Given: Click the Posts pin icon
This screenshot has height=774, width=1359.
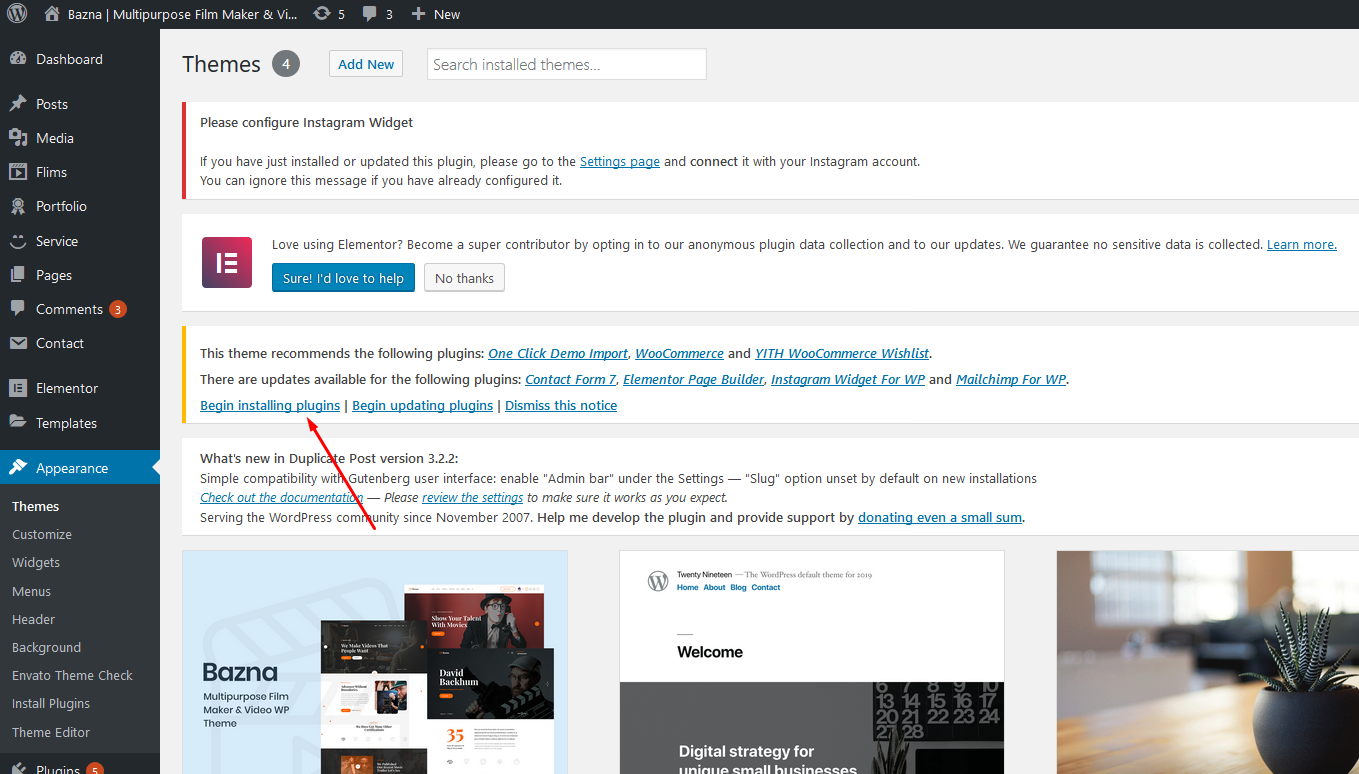Looking at the screenshot, I should pyautogui.click(x=18, y=104).
